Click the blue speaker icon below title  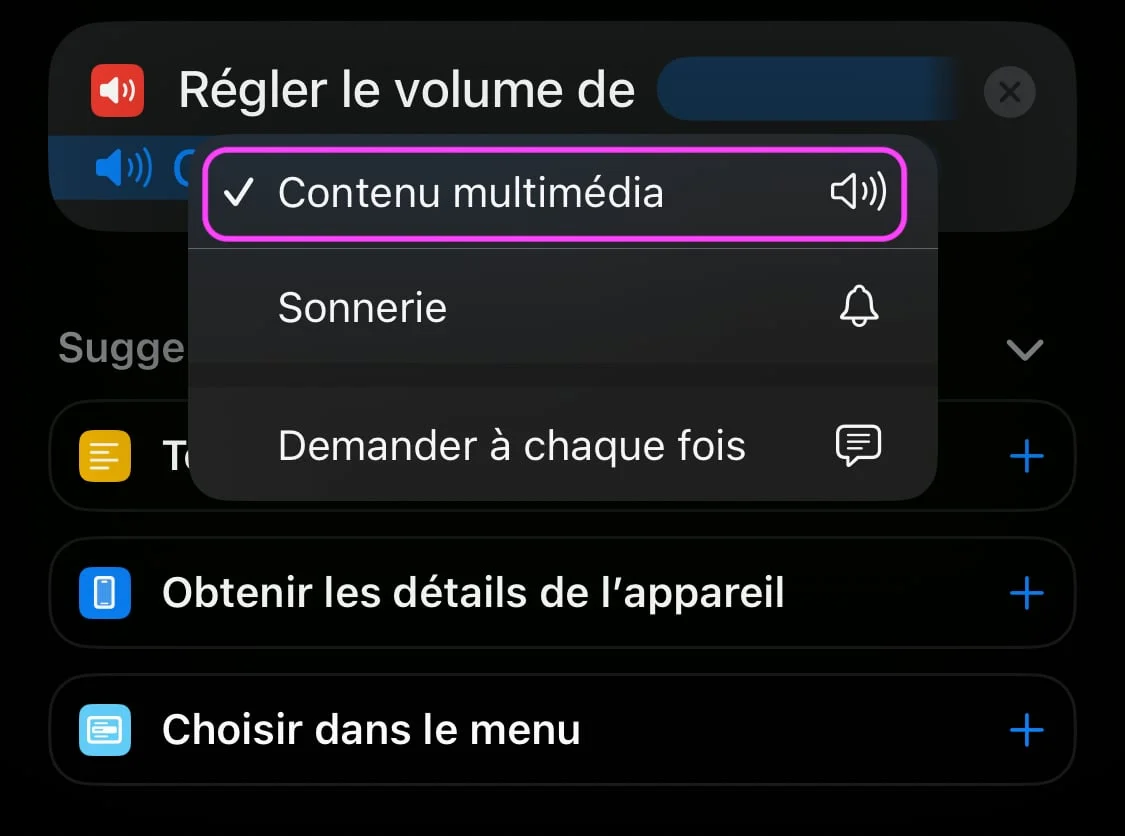coord(124,168)
